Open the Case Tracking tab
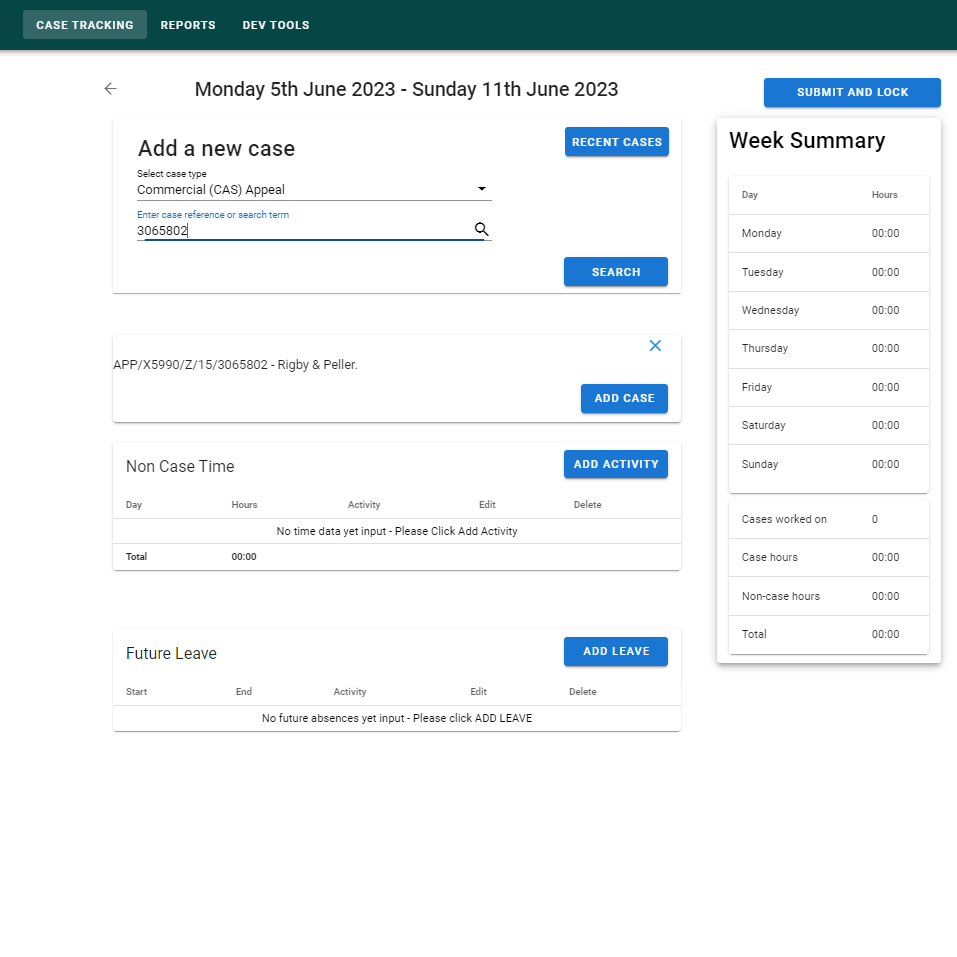The image size is (957, 957). (x=85, y=25)
